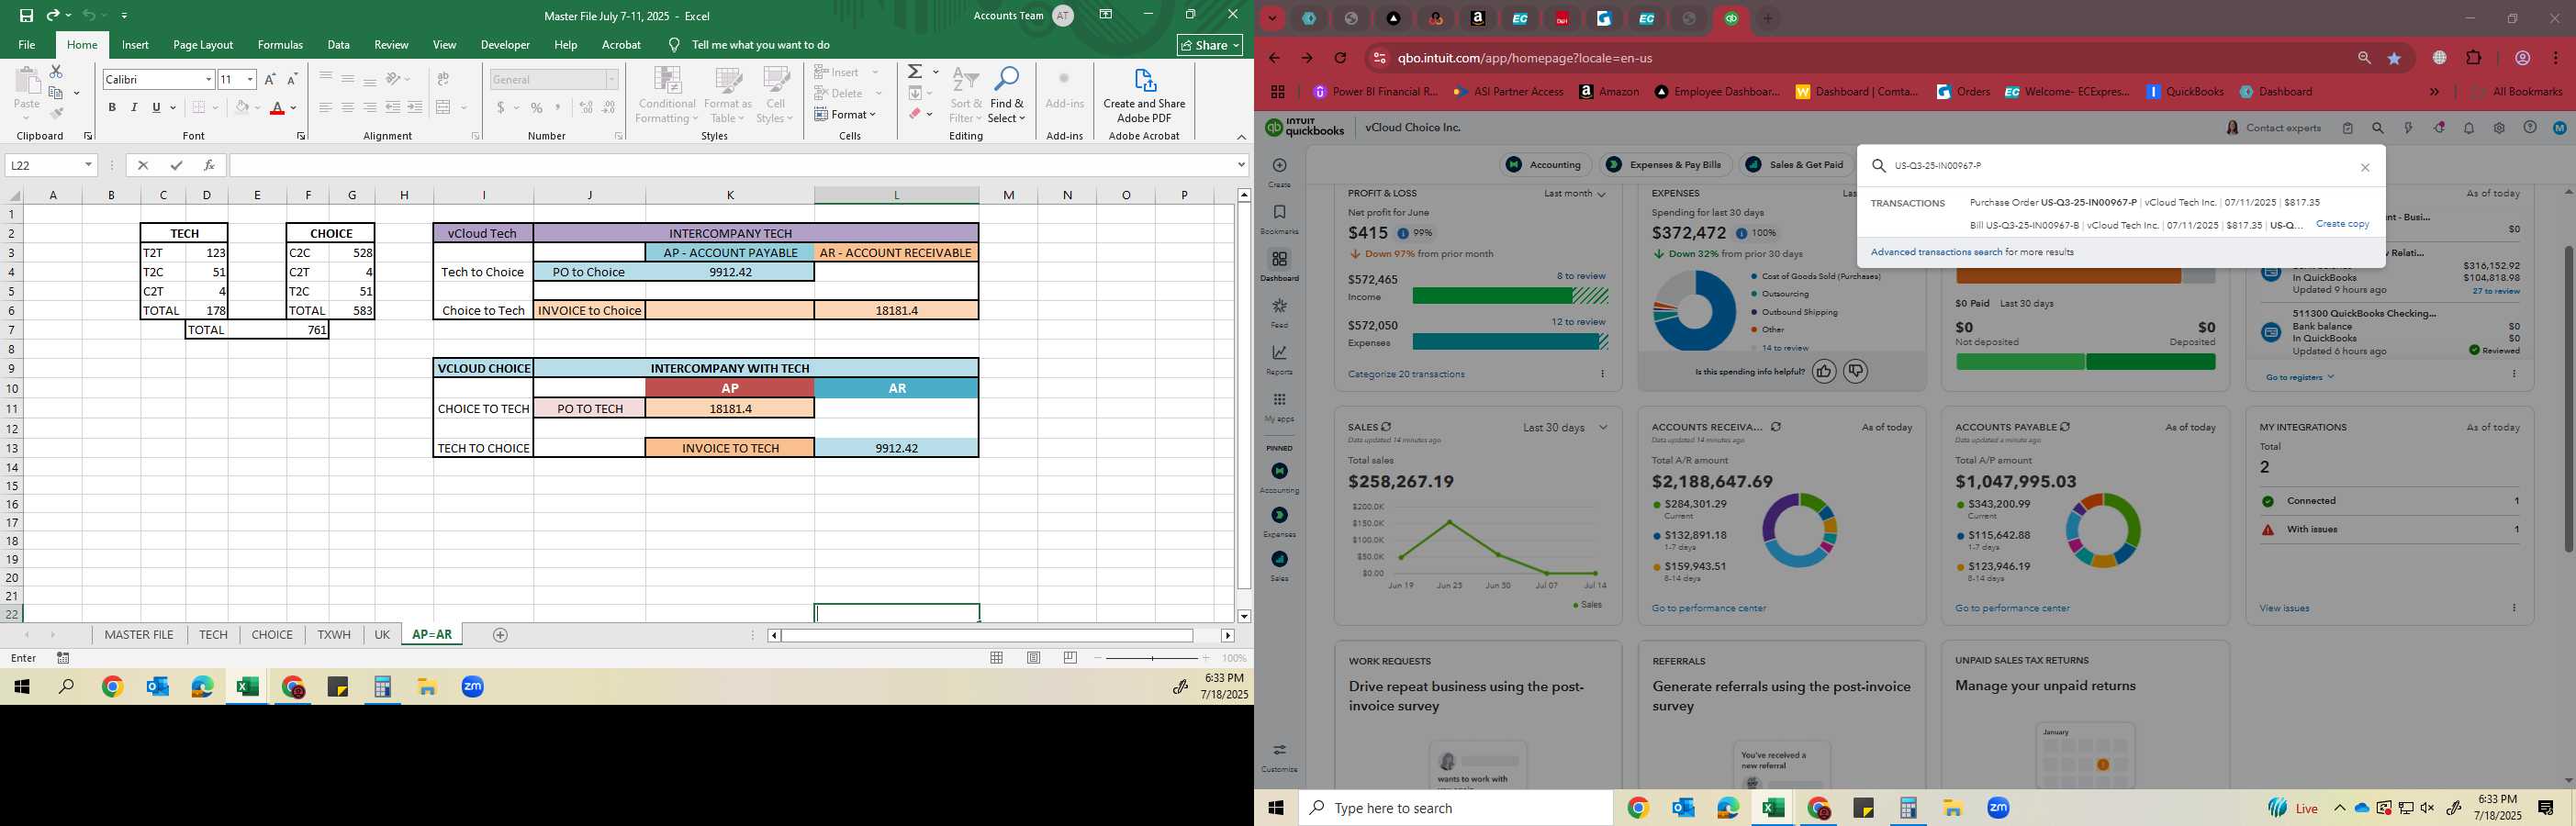2576x826 pixels.
Task: Open Zoom from the left Windows taskbar
Action: click(473, 687)
